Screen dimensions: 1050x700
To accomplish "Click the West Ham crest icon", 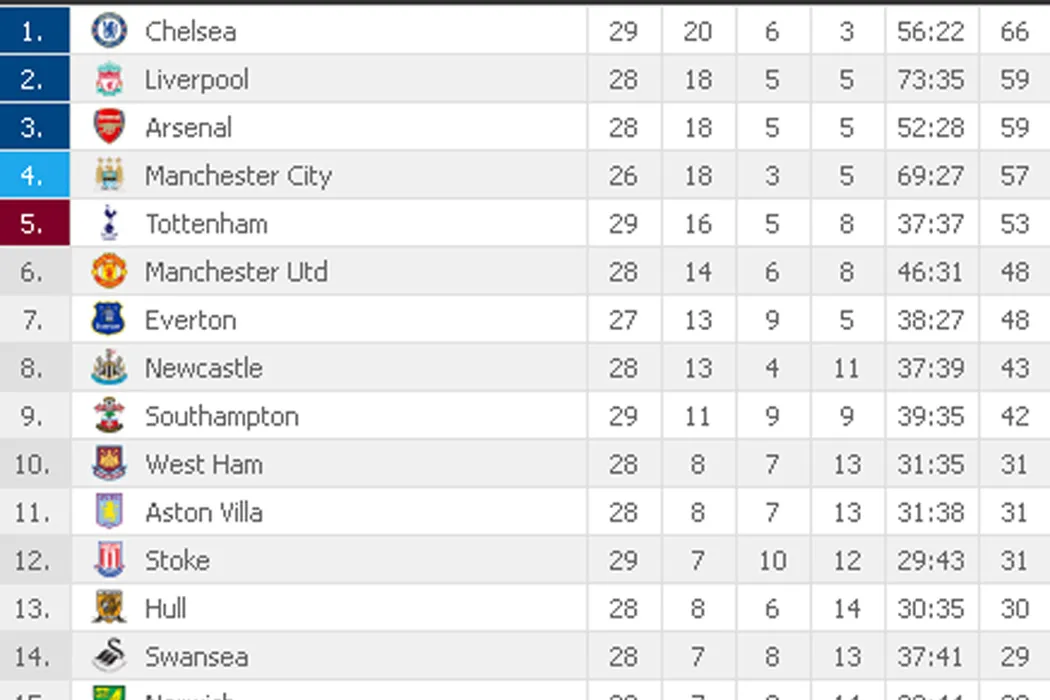I will (108, 464).
